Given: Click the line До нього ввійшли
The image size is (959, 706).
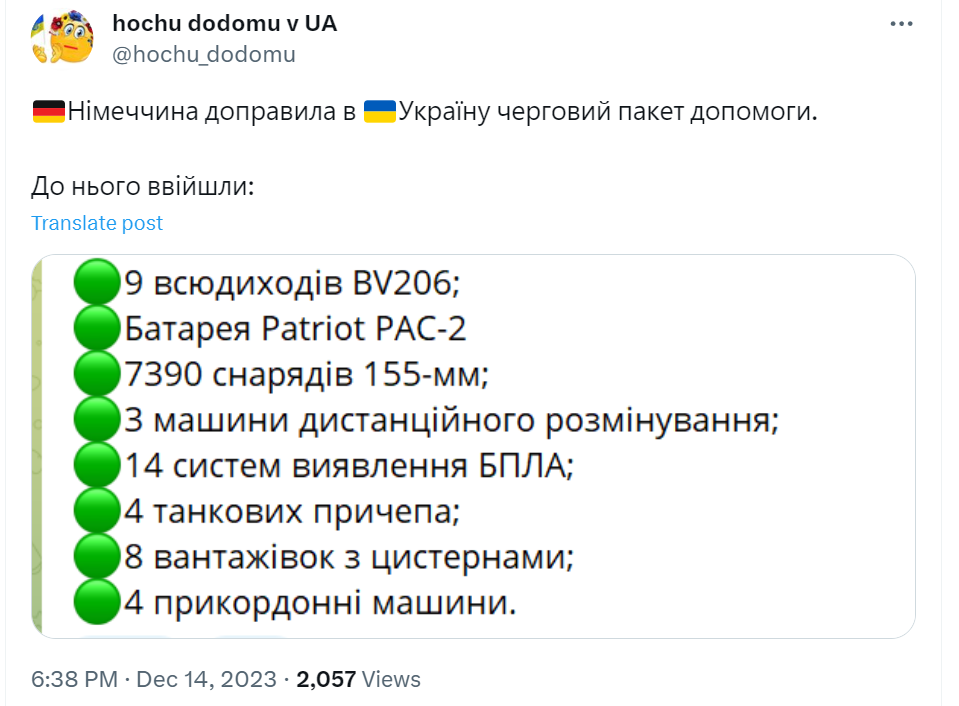Looking at the screenshot, I should [143, 186].
